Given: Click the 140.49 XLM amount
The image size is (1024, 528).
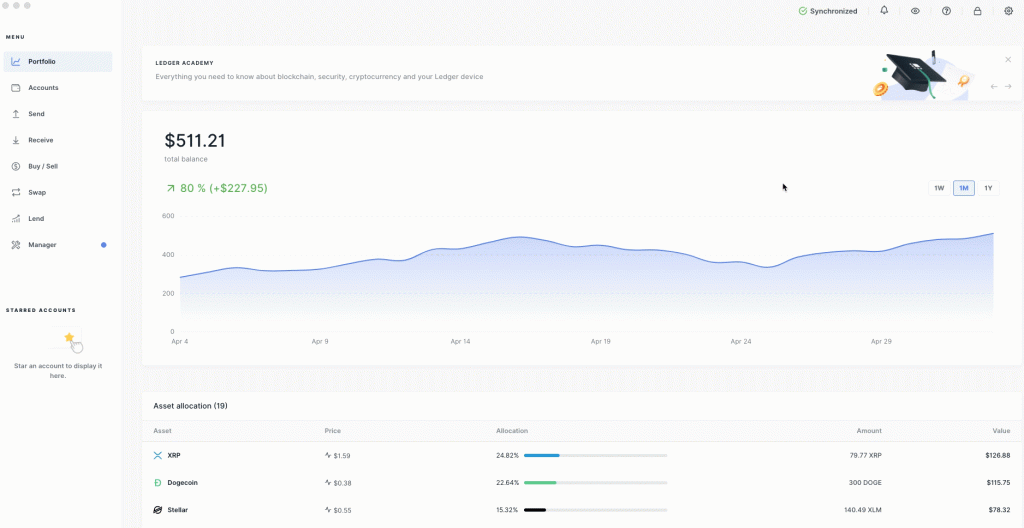Looking at the screenshot, I should (863, 510).
